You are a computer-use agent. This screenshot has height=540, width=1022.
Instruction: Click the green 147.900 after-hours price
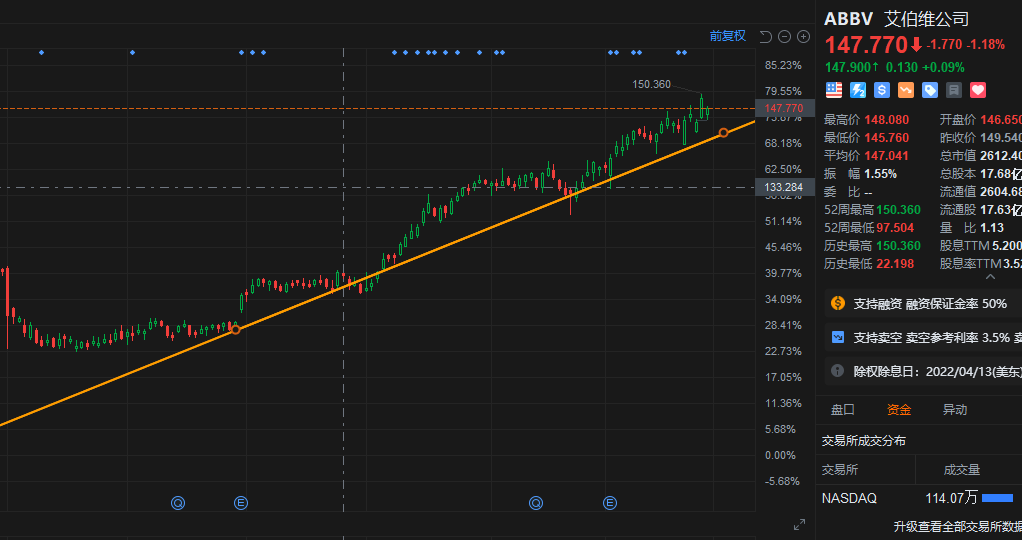coord(848,67)
